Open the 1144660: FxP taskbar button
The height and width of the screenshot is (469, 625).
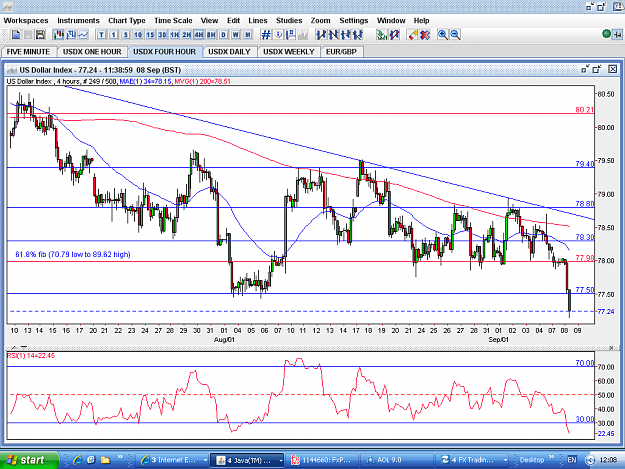pos(322,460)
